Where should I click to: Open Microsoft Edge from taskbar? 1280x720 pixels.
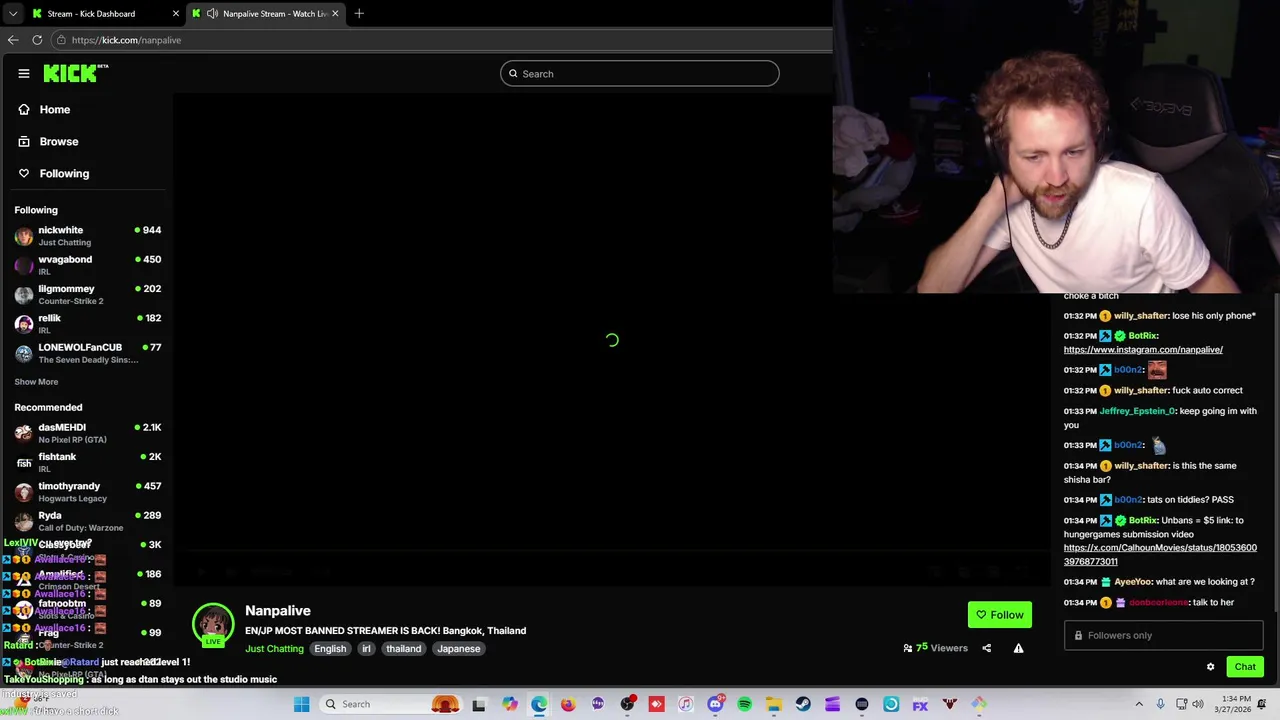(x=539, y=704)
